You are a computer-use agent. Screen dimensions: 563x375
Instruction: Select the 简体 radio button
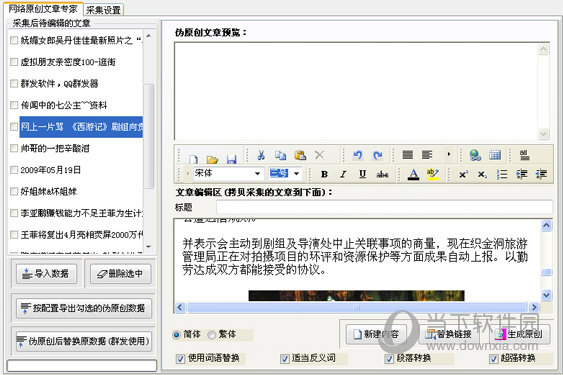(177, 335)
